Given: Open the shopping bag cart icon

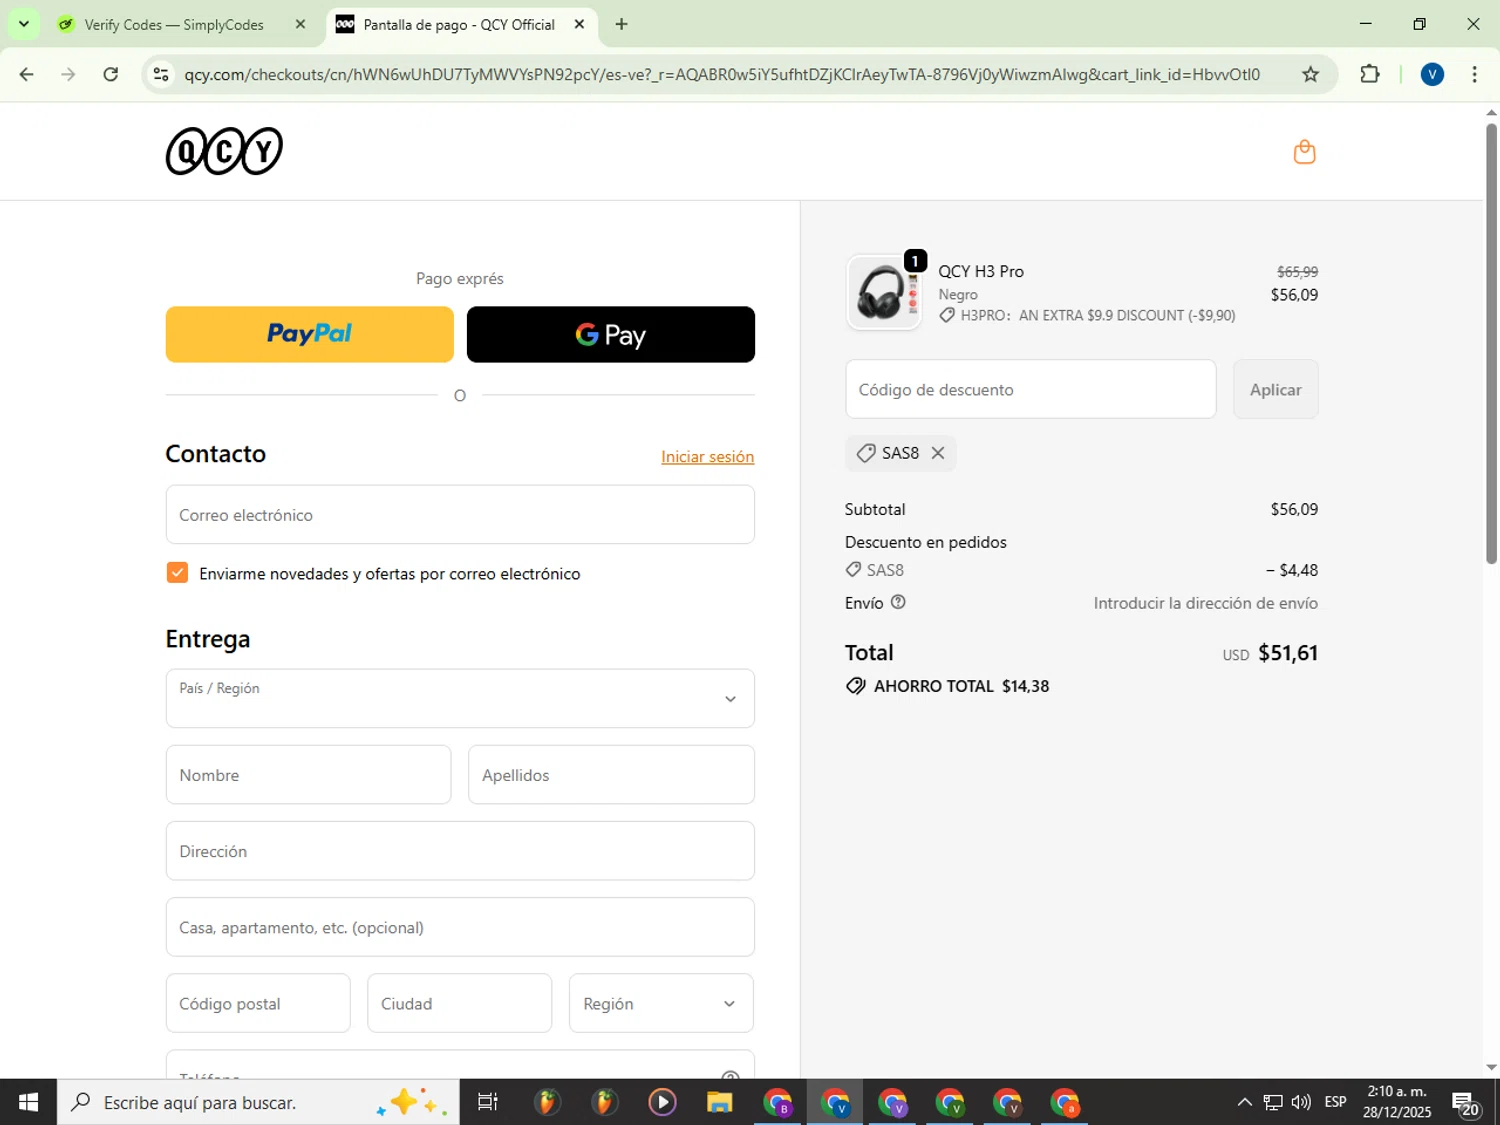Looking at the screenshot, I should [1304, 152].
